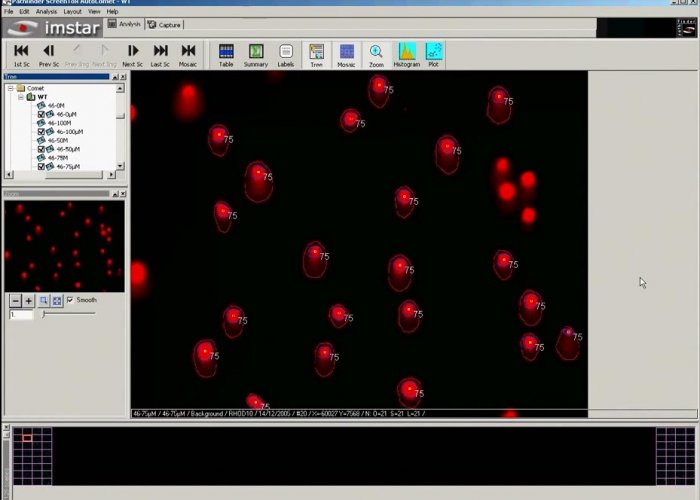Collapse the WT tree node

click(x=21, y=97)
